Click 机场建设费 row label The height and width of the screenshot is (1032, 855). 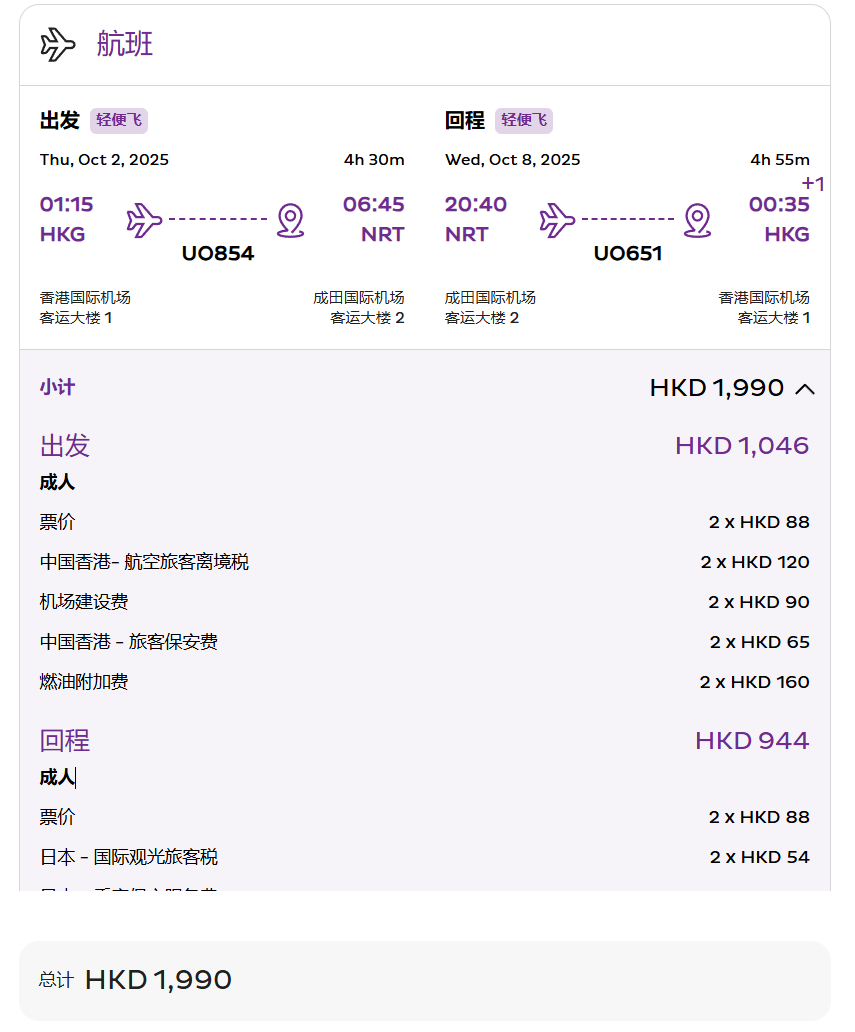[84, 602]
